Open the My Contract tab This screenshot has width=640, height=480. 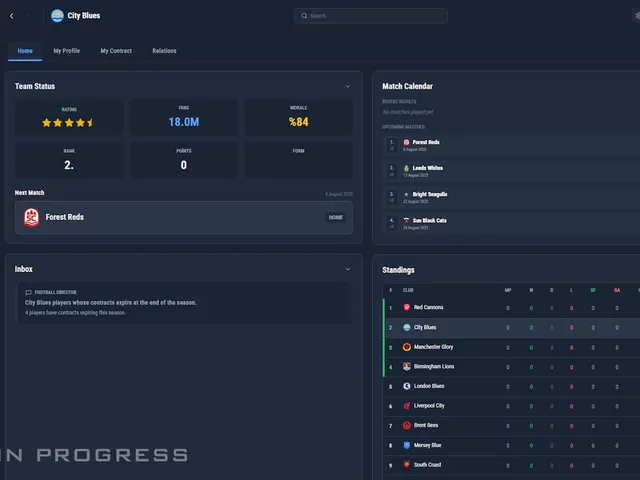pyautogui.click(x=116, y=51)
